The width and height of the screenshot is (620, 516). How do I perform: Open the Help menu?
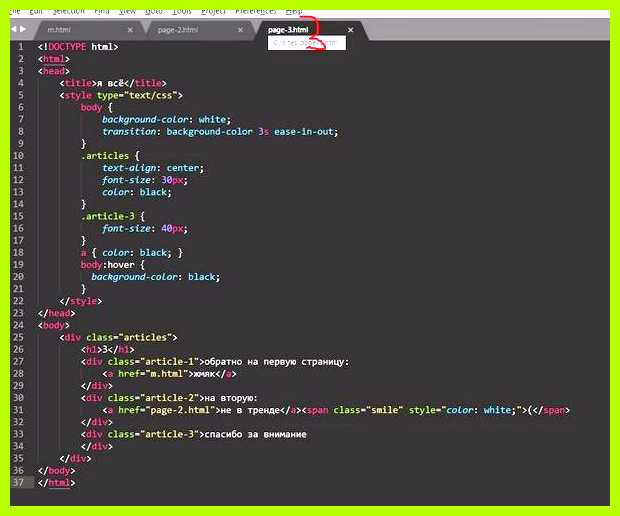tap(294, 11)
